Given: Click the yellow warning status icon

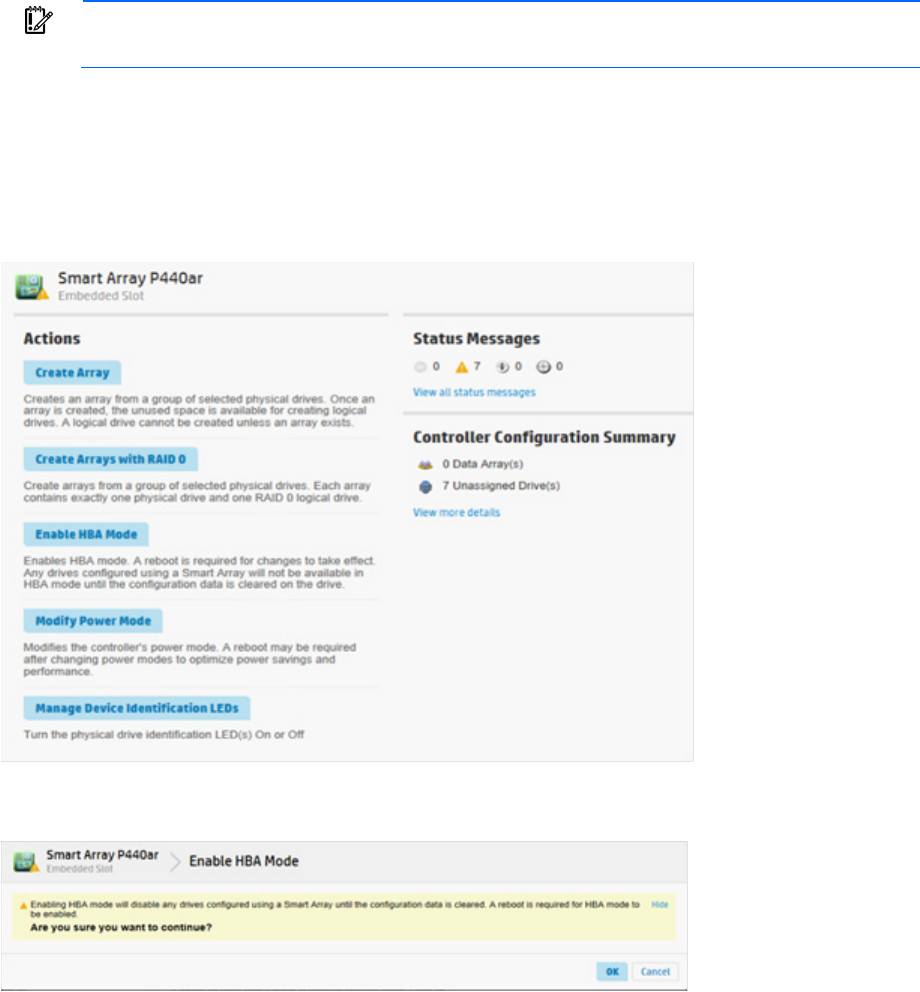Looking at the screenshot, I should click(461, 367).
